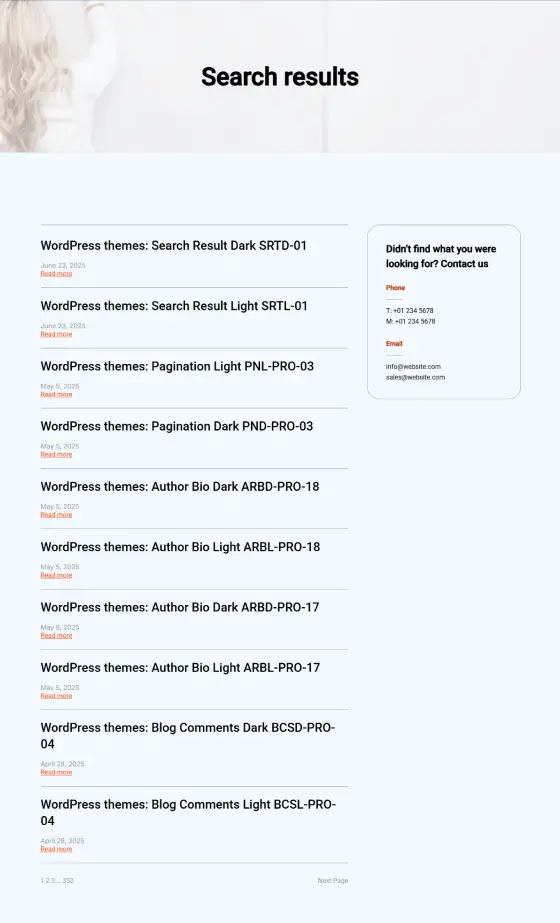Click the May 5, 2025 date under ARBL-PRO-18
The image size is (560, 923).
click(60, 567)
